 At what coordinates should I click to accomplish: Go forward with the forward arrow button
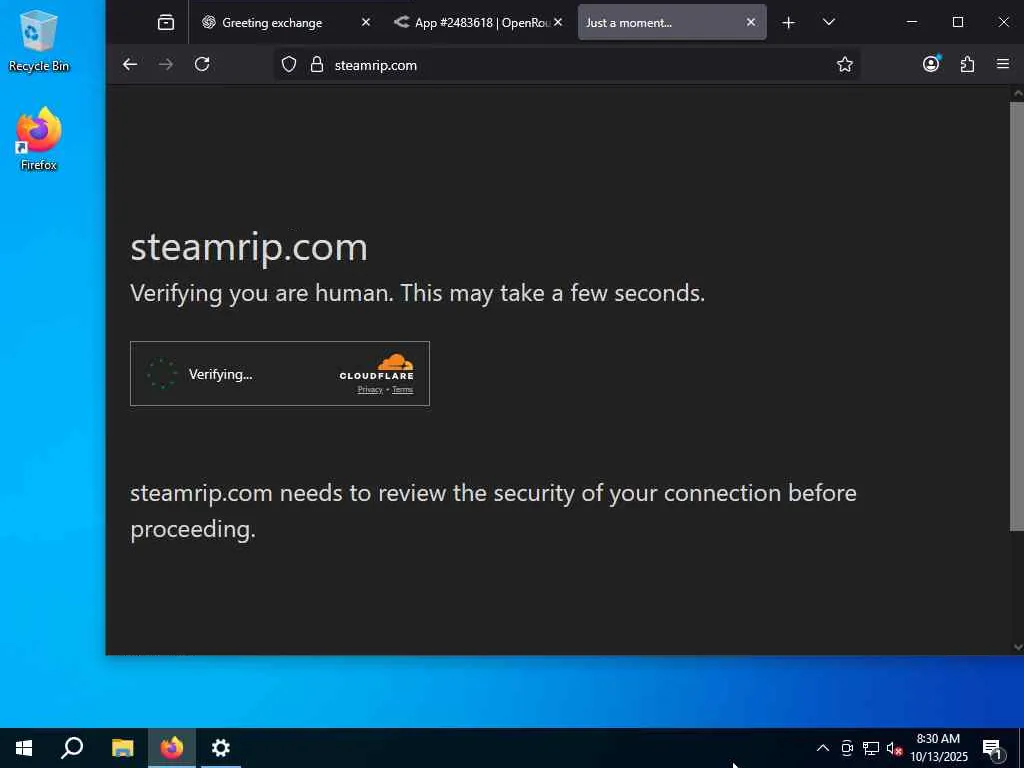point(166,64)
